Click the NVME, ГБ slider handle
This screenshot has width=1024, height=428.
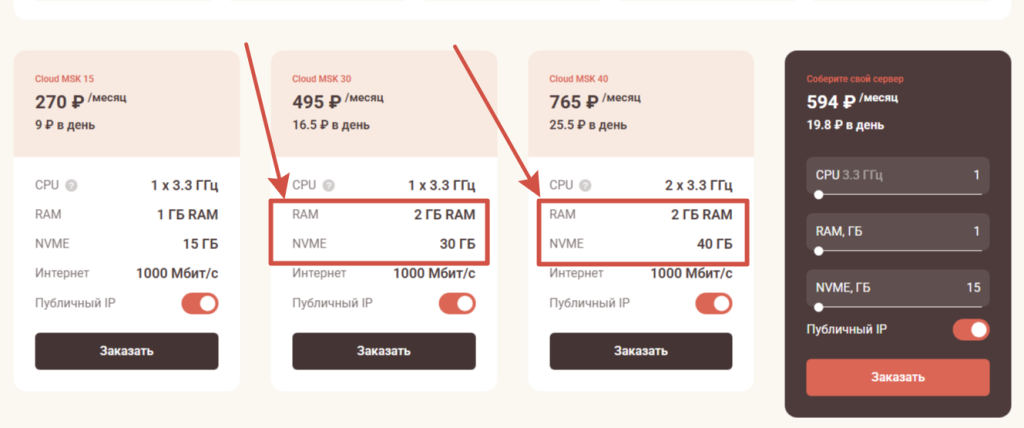[x=819, y=307]
